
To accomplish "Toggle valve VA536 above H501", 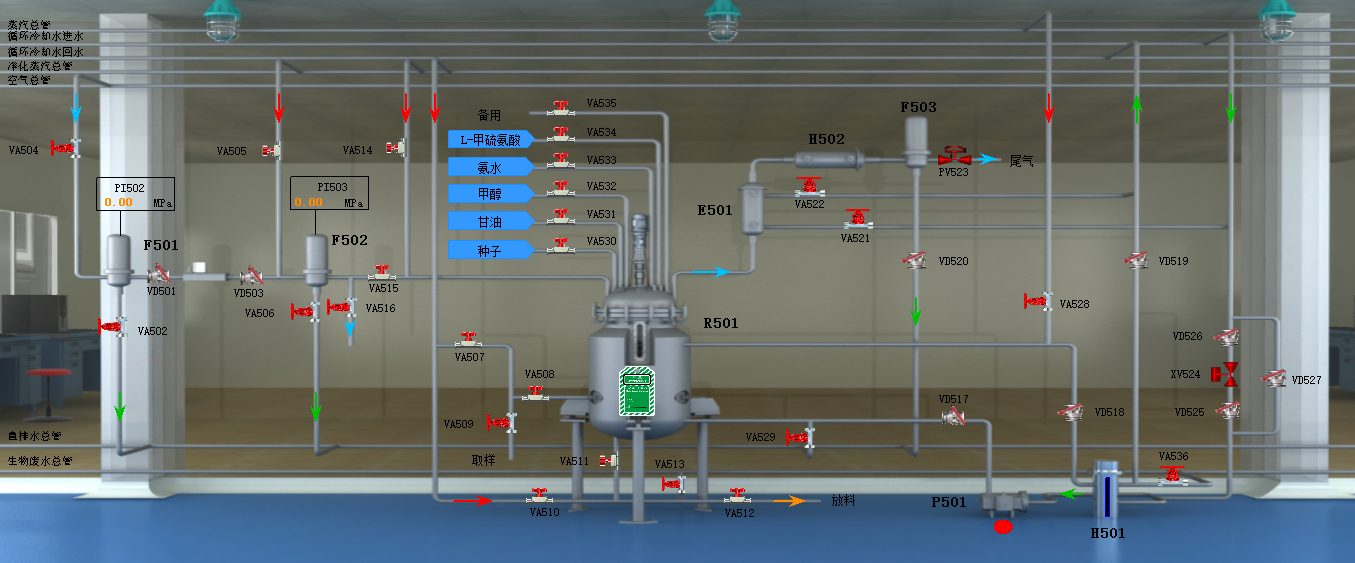I will (x=1170, y=475).
